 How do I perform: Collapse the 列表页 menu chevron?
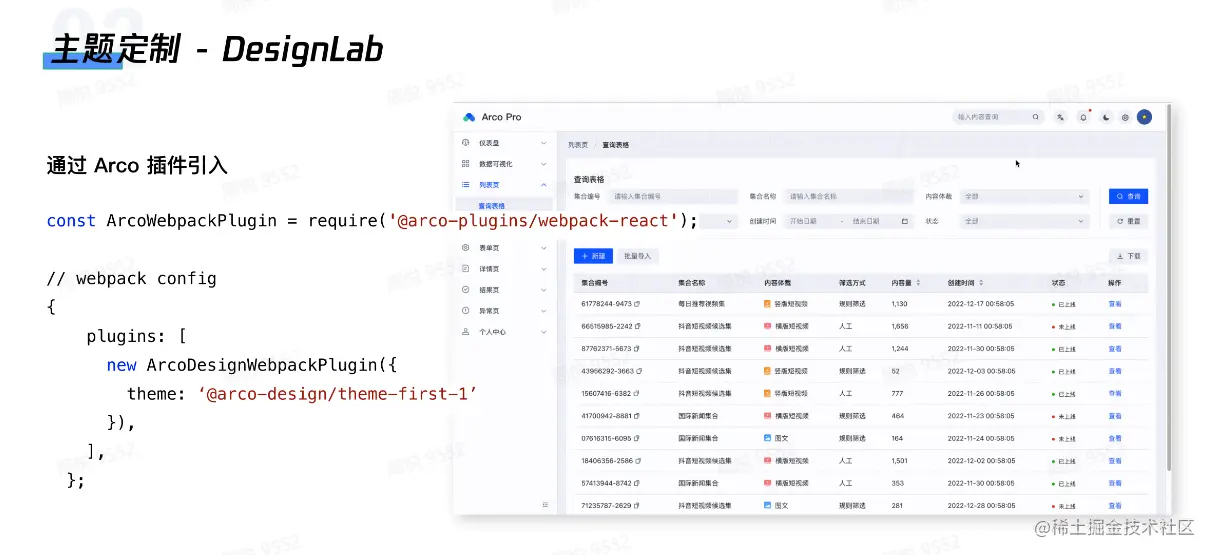(544, 185)
